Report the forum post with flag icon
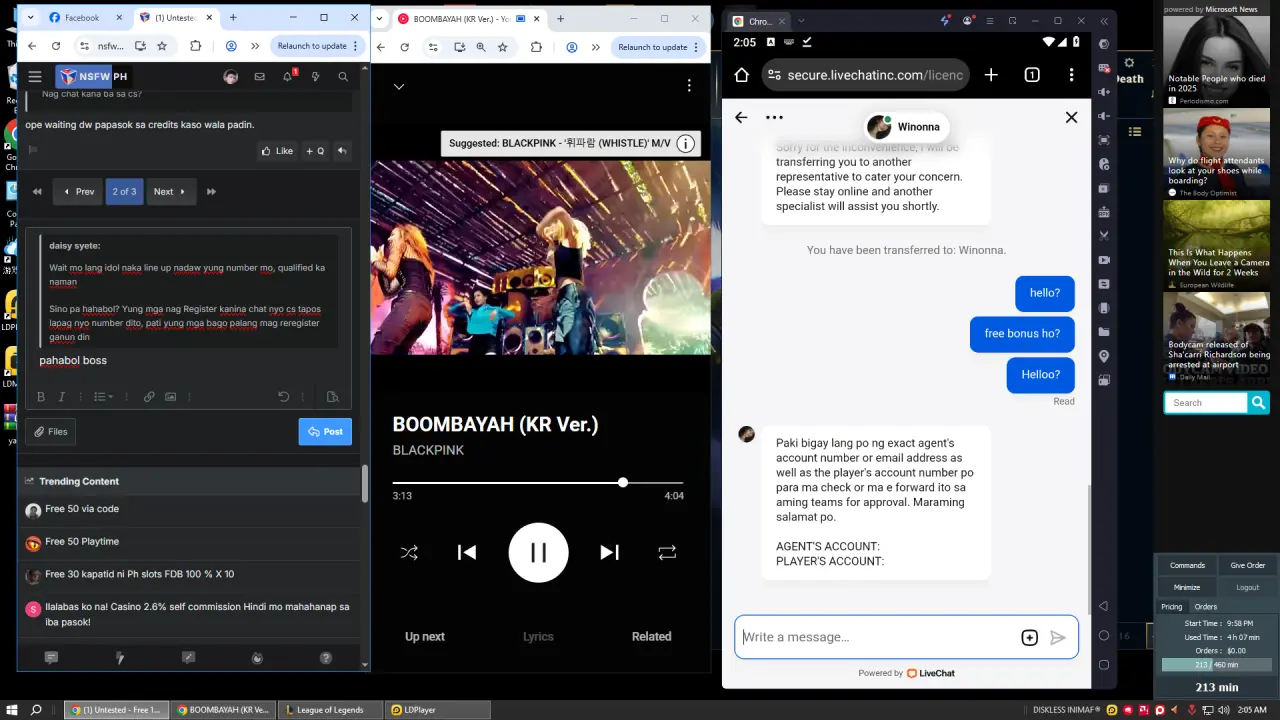 pyautogui.click(x=33, y=150)
